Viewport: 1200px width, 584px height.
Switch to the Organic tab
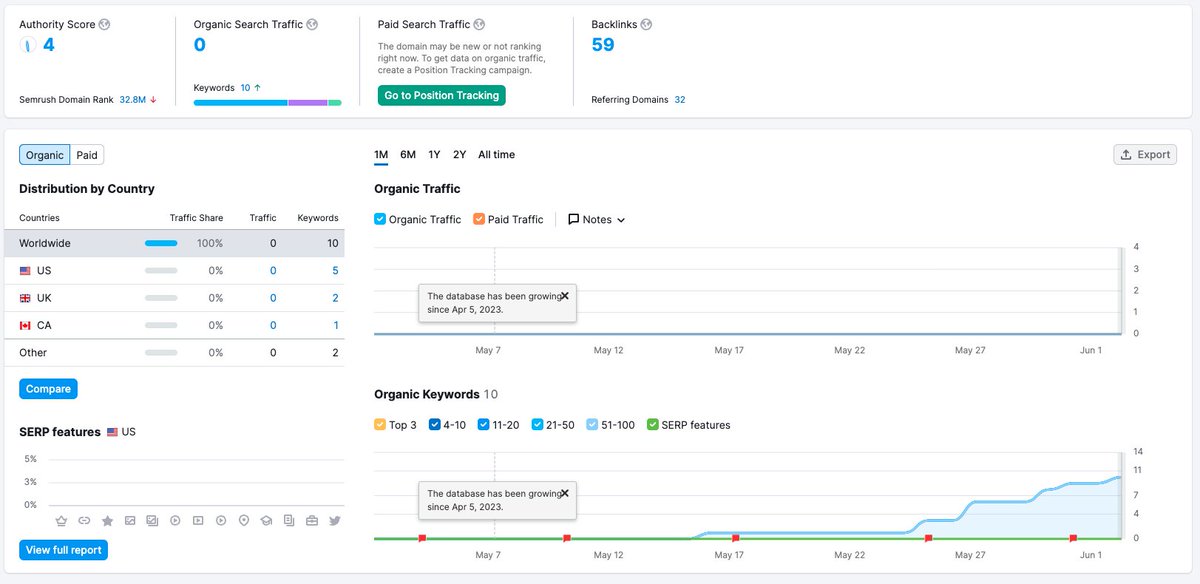point(45,155)
